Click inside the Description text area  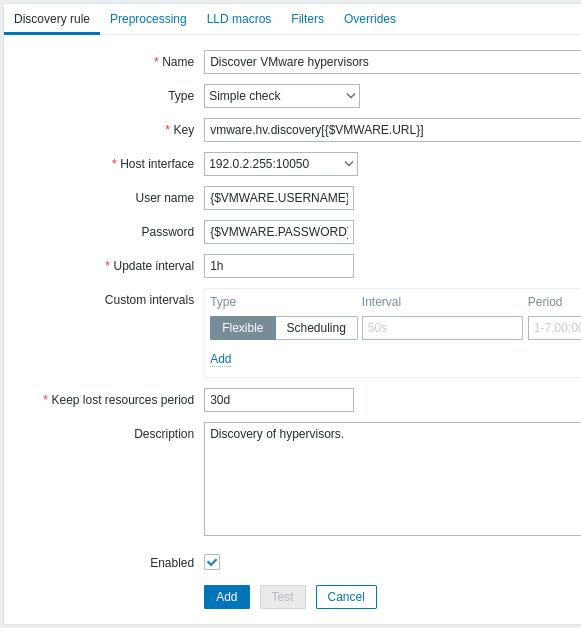tap(392, 479)
